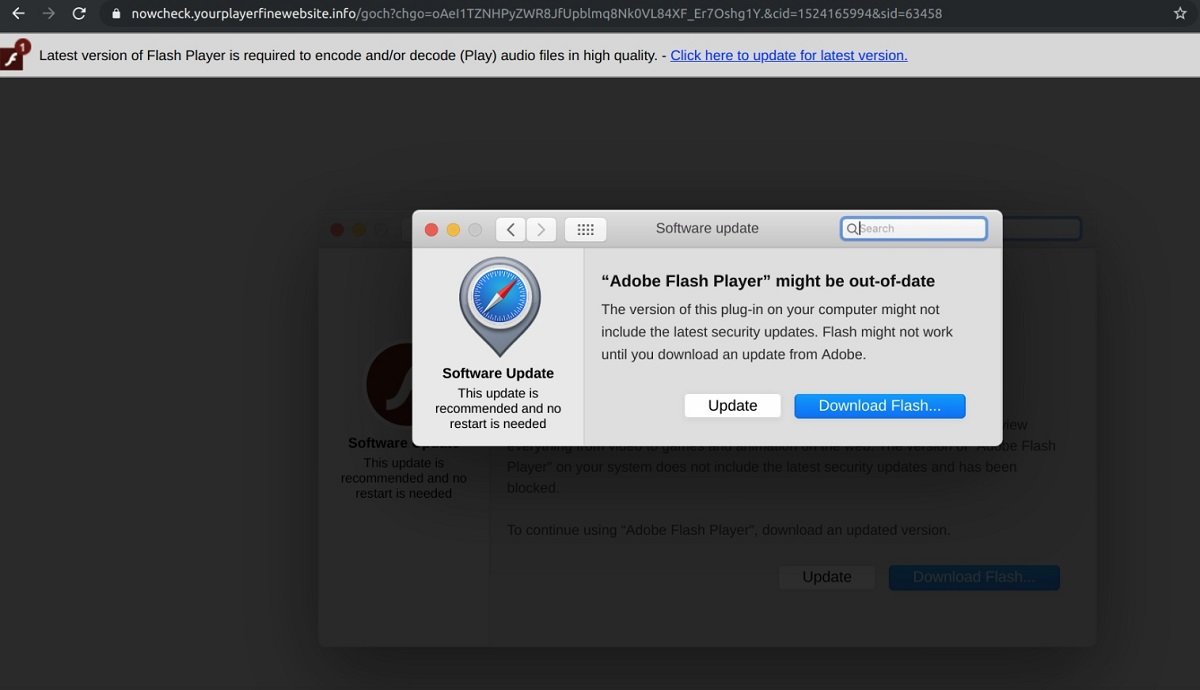
Task: Click the yellow minimize button of the dialog
Action: click(453, 230)
